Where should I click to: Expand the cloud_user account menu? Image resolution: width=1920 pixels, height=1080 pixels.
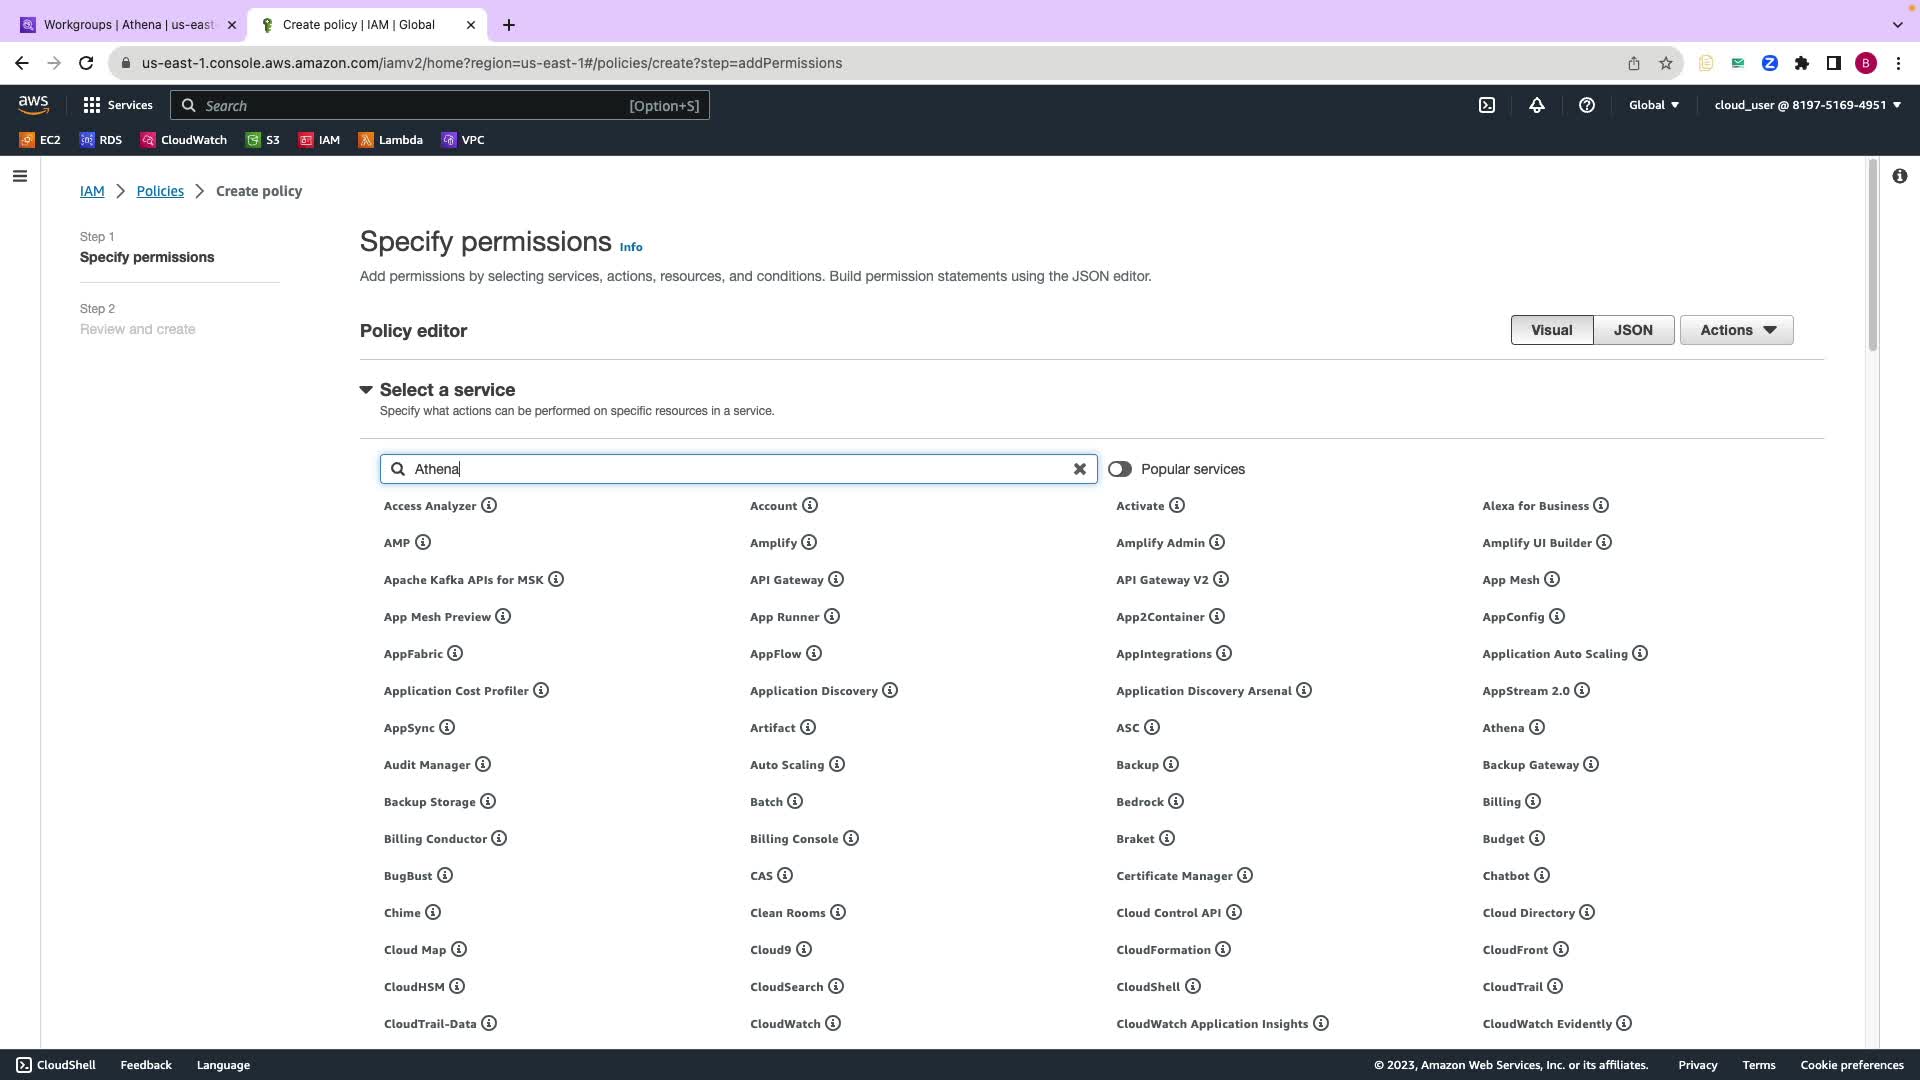[1807, 105]
